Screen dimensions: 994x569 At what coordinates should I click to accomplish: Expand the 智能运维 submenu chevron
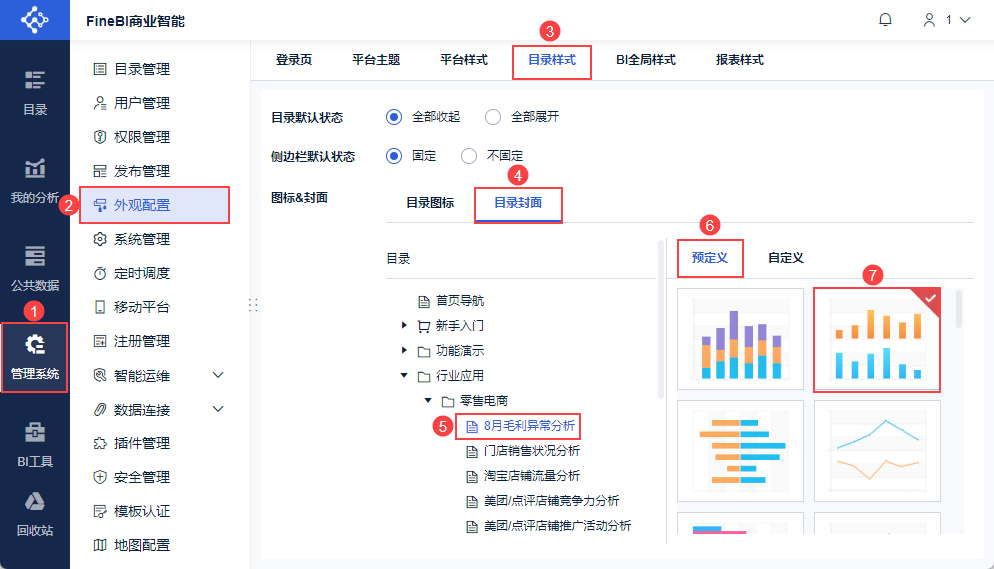pos(218,375)
